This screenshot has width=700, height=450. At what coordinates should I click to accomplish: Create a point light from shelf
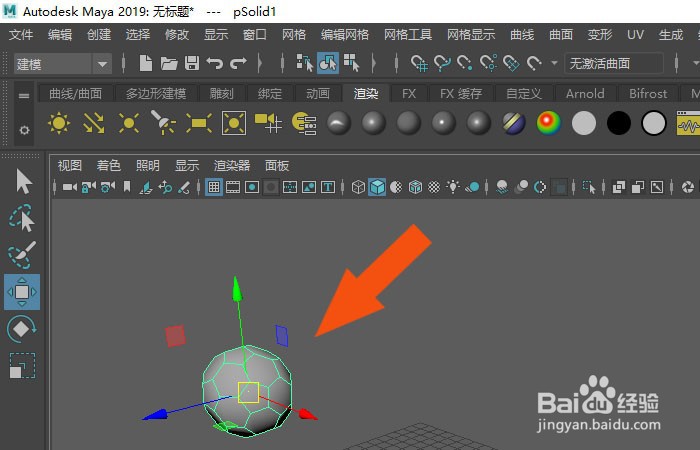tap(129, 123)
